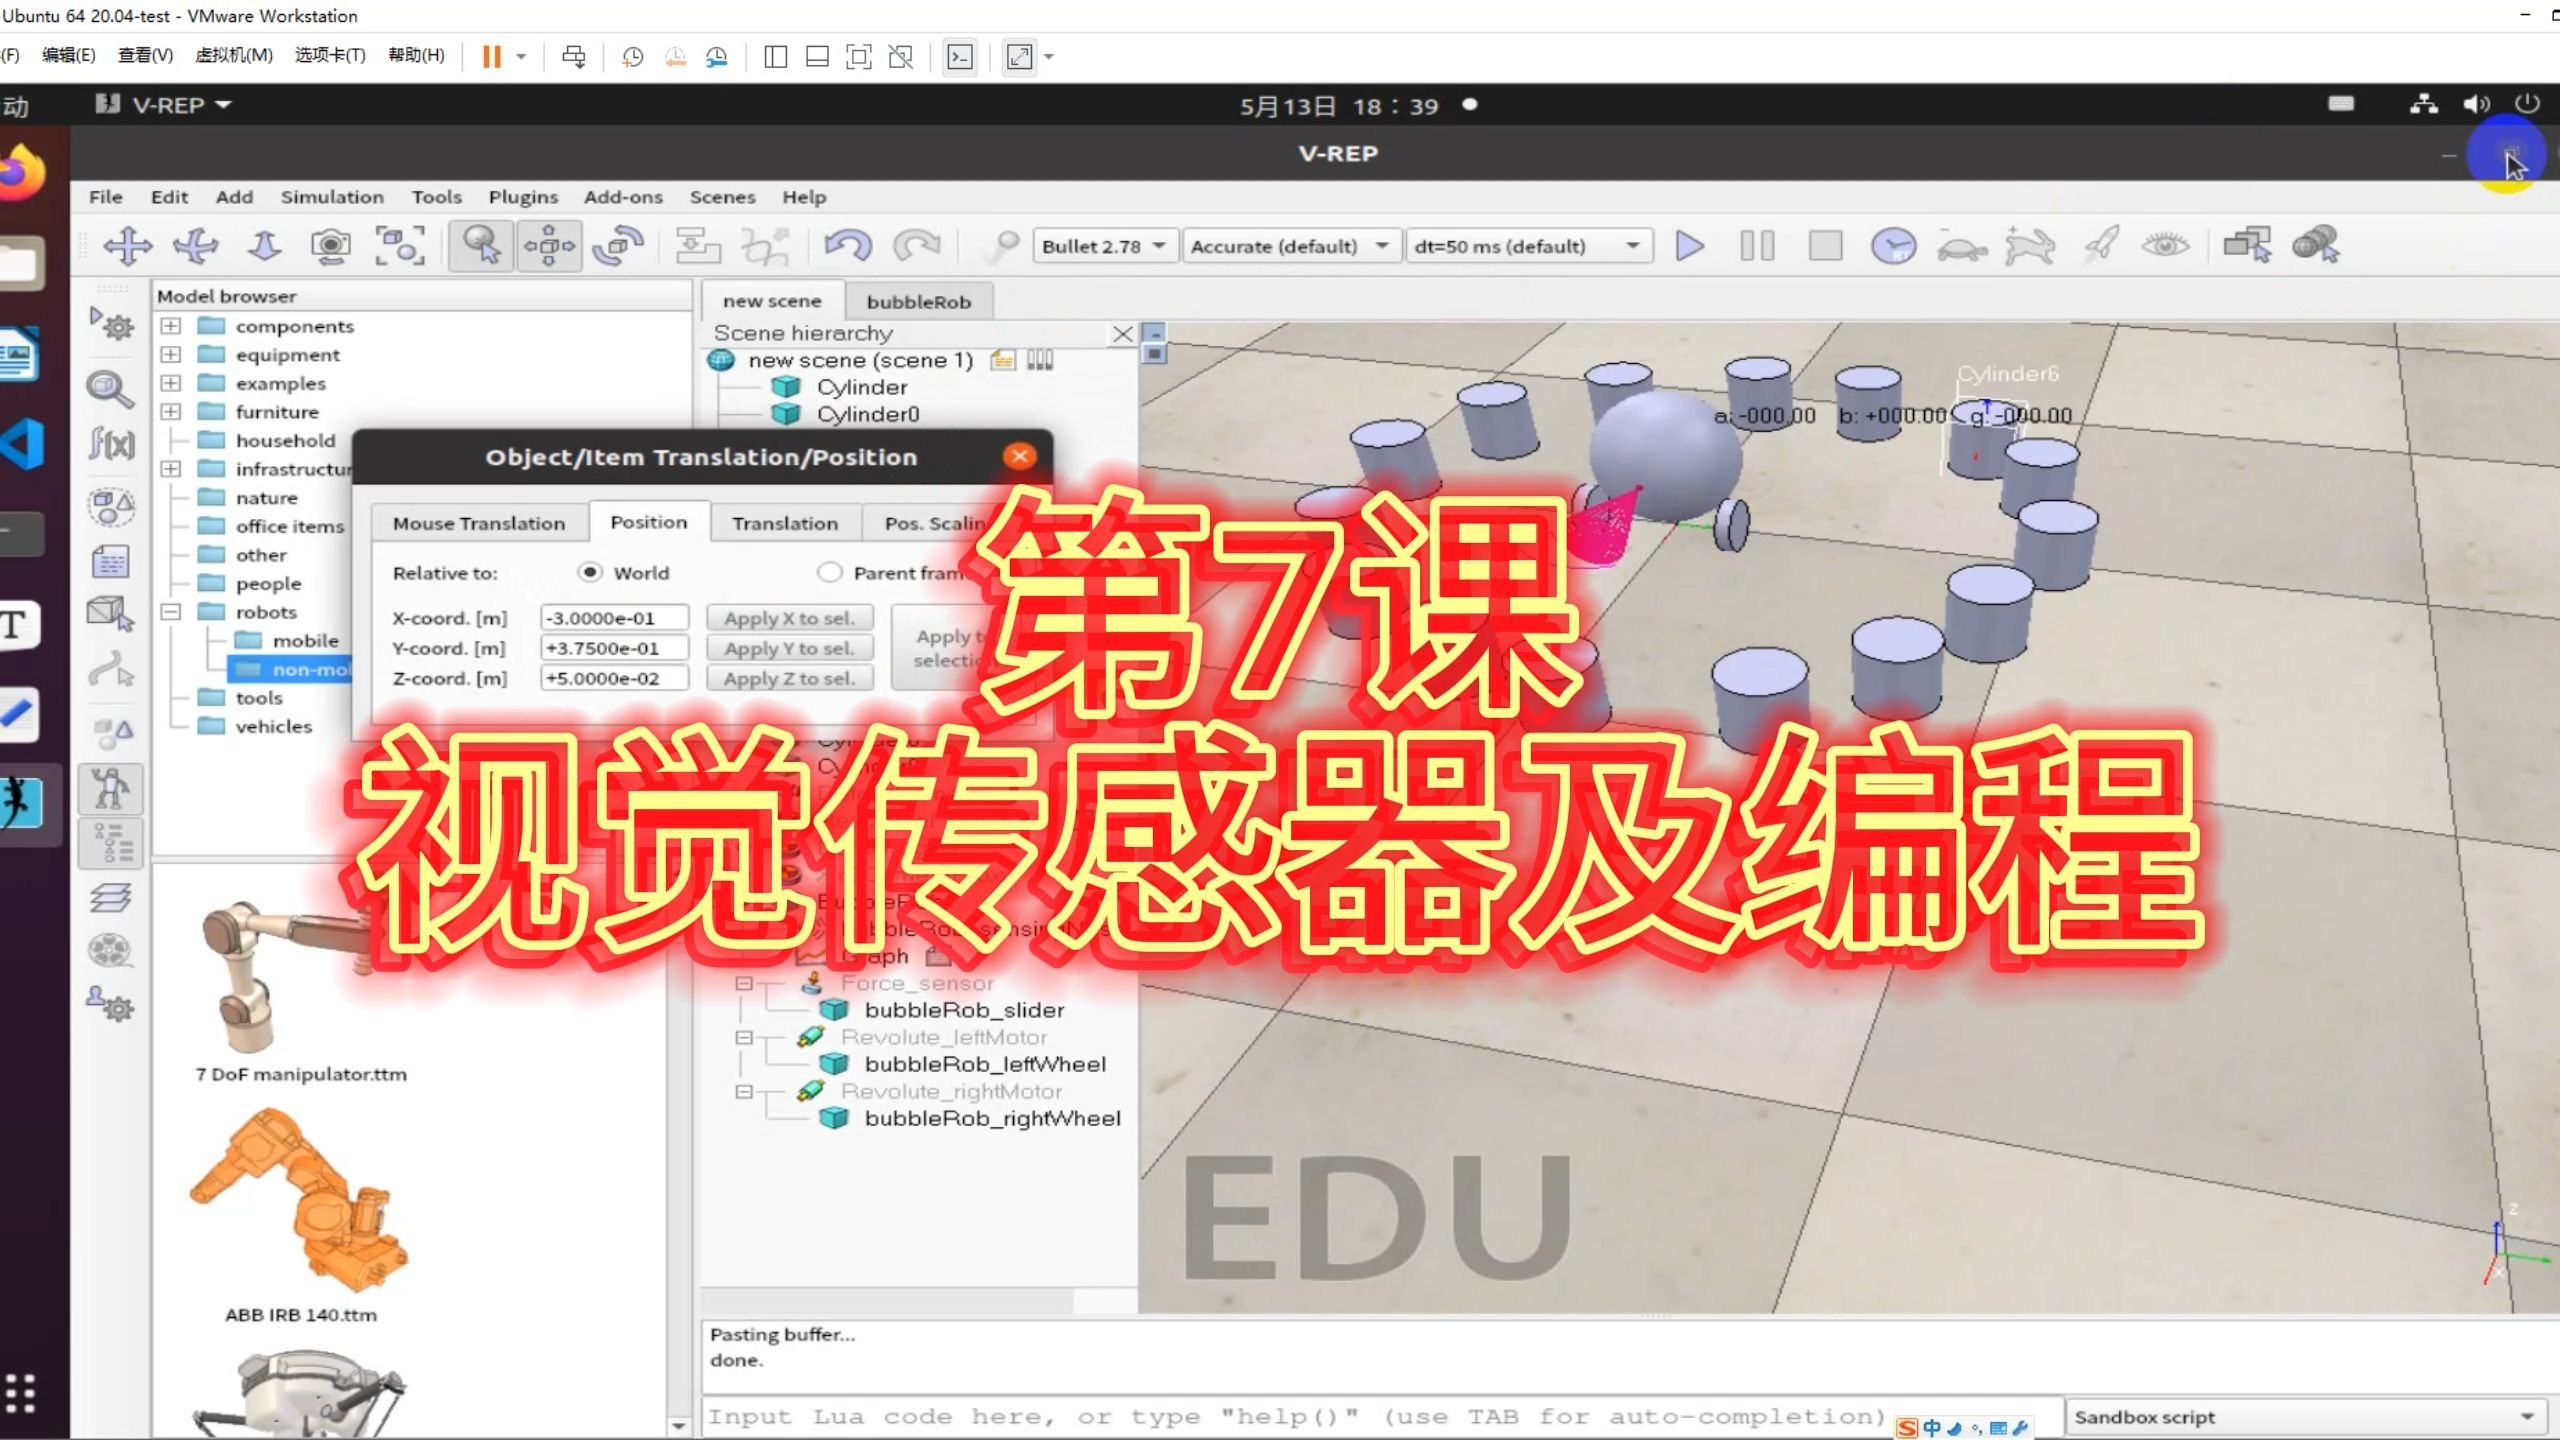Toggle scene hierarchy sidebar icon
Image resolution: width=2560 pixels, height=1440 pixels.
111,843
